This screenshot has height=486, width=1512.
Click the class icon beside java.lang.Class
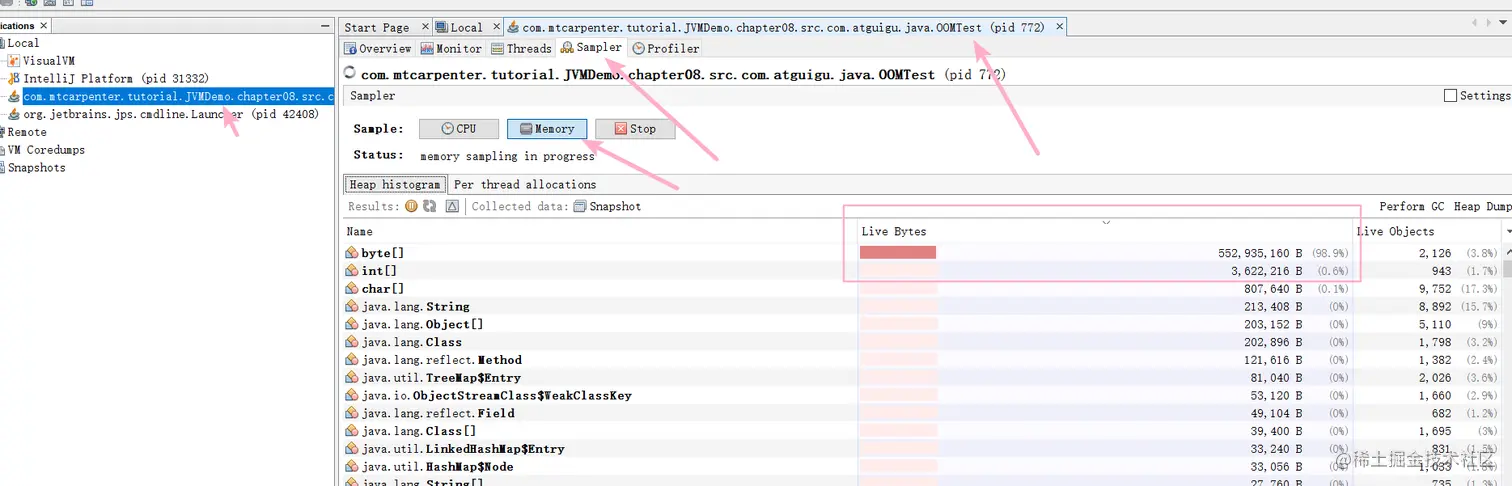pos(351,342)
